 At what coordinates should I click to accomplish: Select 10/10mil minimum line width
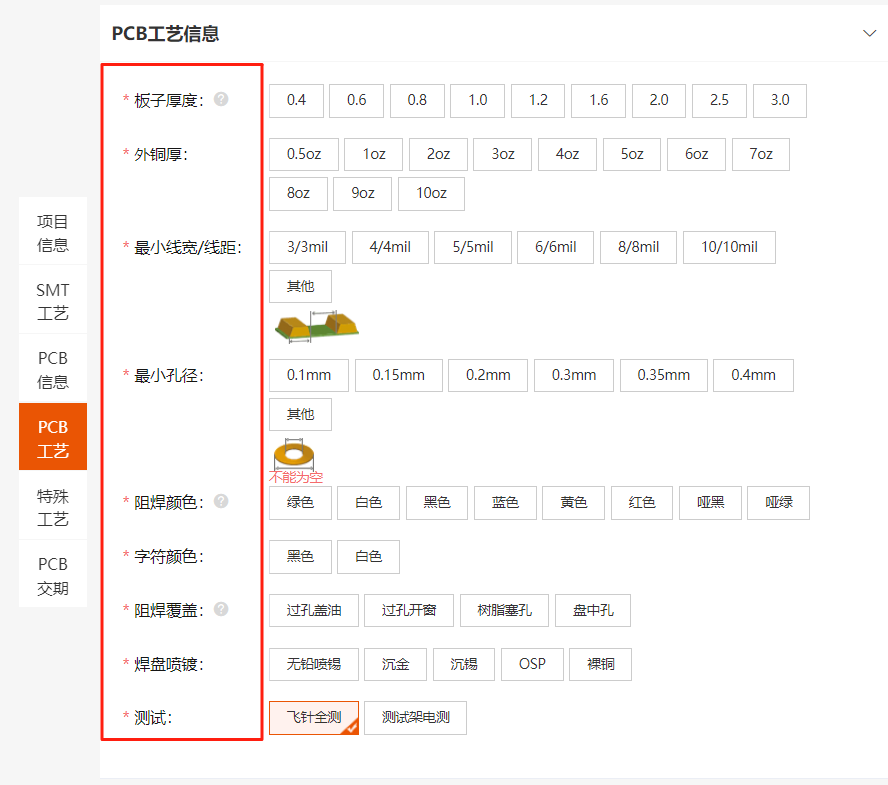[x=729, y=248]
